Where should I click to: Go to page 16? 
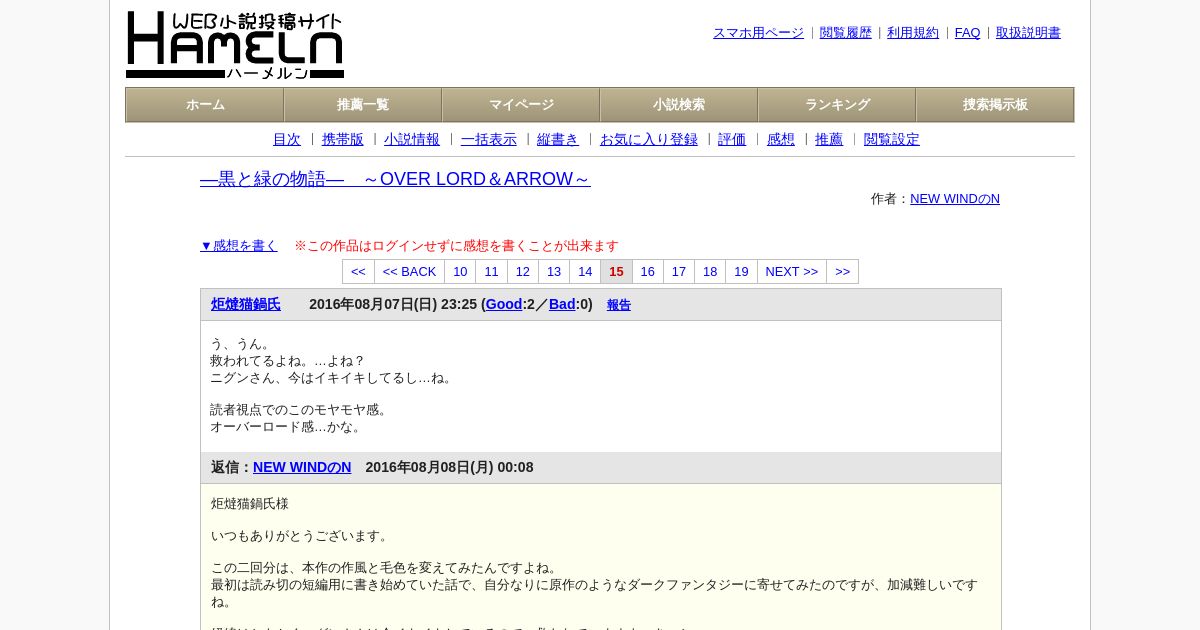[x=648, y=272]
